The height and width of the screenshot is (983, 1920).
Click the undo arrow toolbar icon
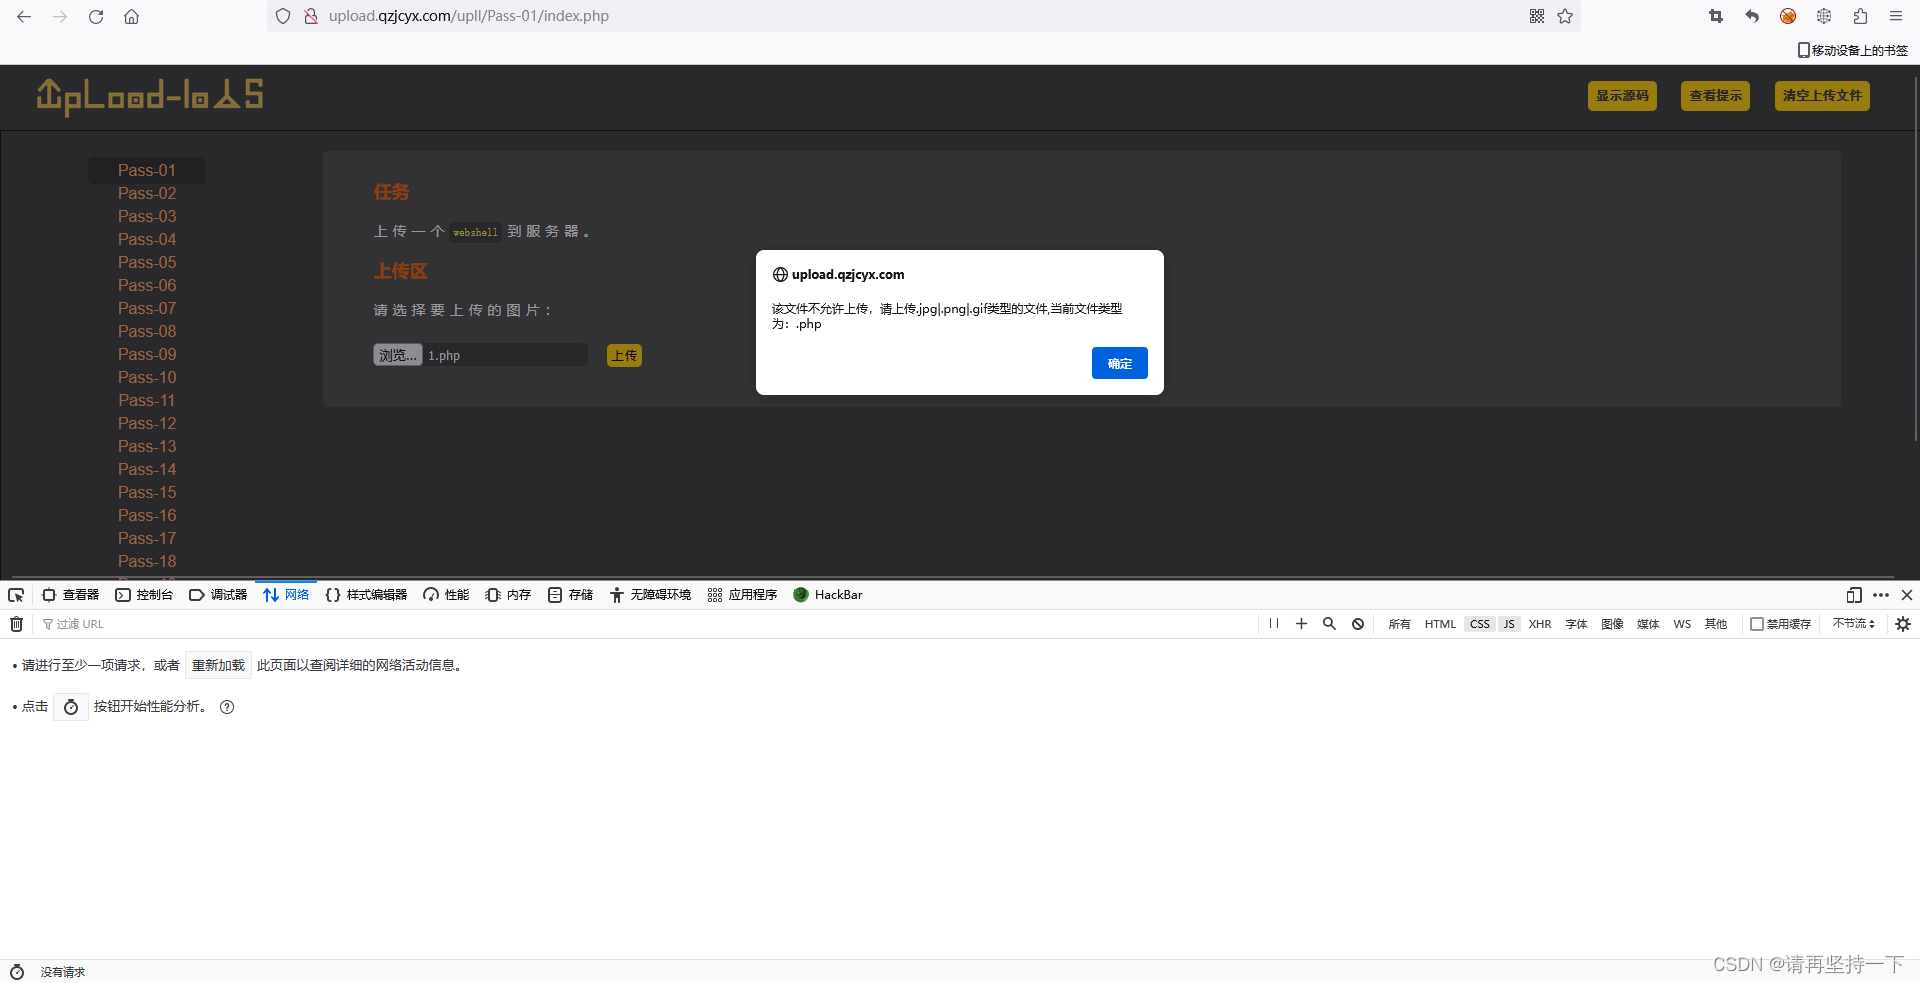[x=1752, y=16]
